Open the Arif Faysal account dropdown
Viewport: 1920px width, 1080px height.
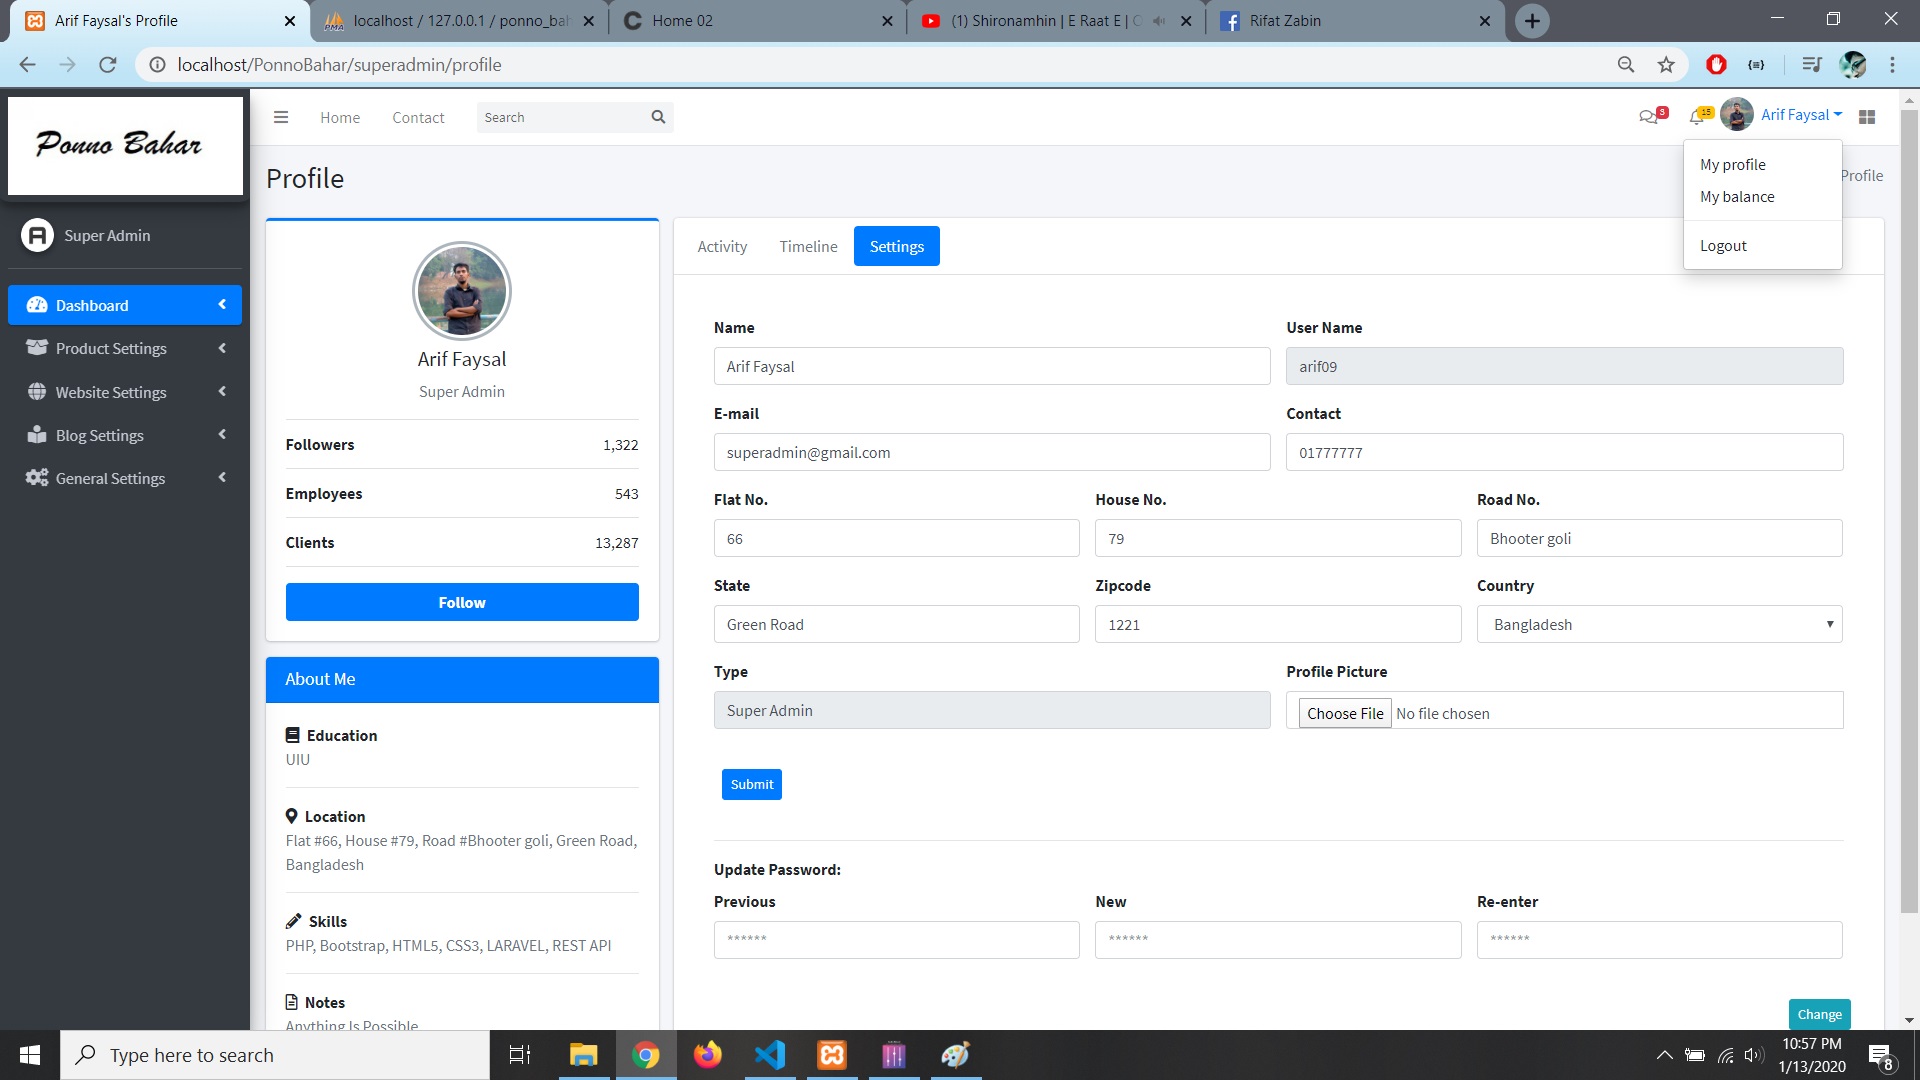pyautogui.click(x=1798, y=114)
